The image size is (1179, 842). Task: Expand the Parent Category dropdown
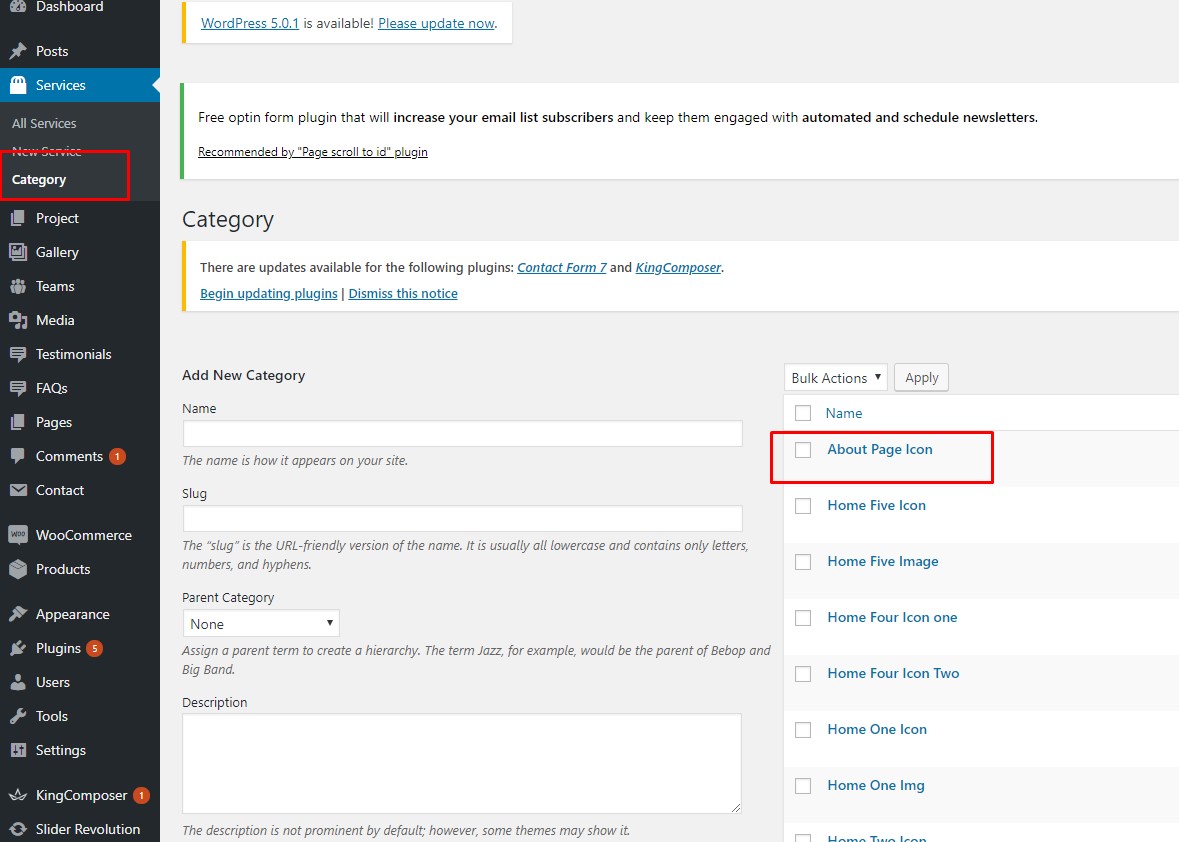[x=260, y=623]
